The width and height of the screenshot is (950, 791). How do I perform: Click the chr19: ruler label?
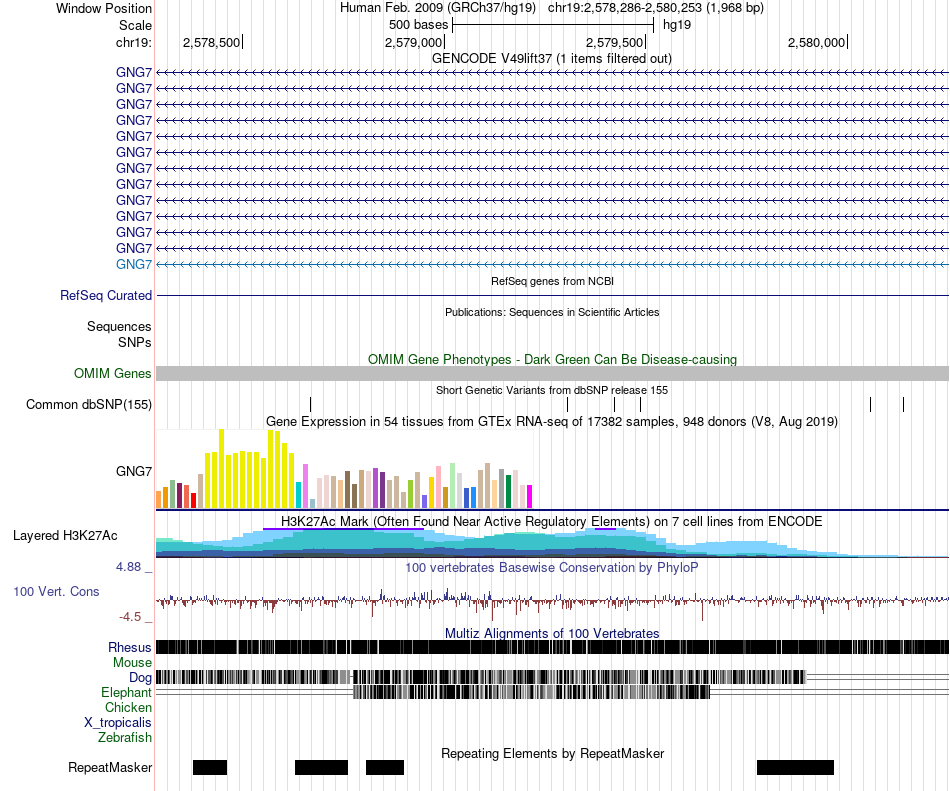pos(134,42)
